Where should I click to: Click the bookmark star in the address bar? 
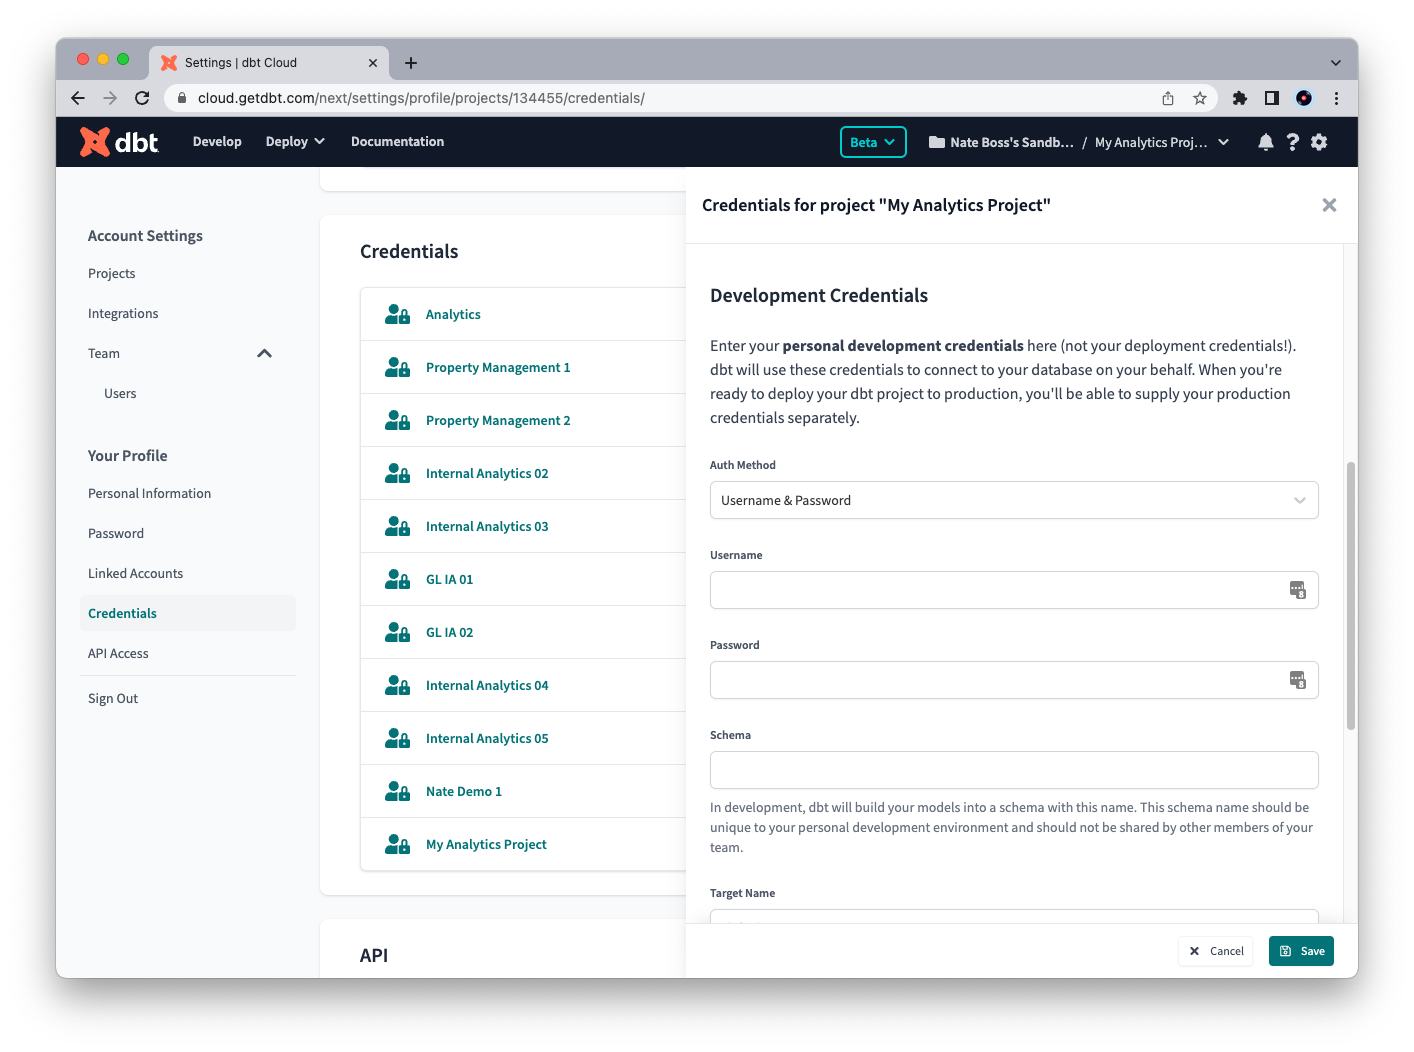[1199, 98]
